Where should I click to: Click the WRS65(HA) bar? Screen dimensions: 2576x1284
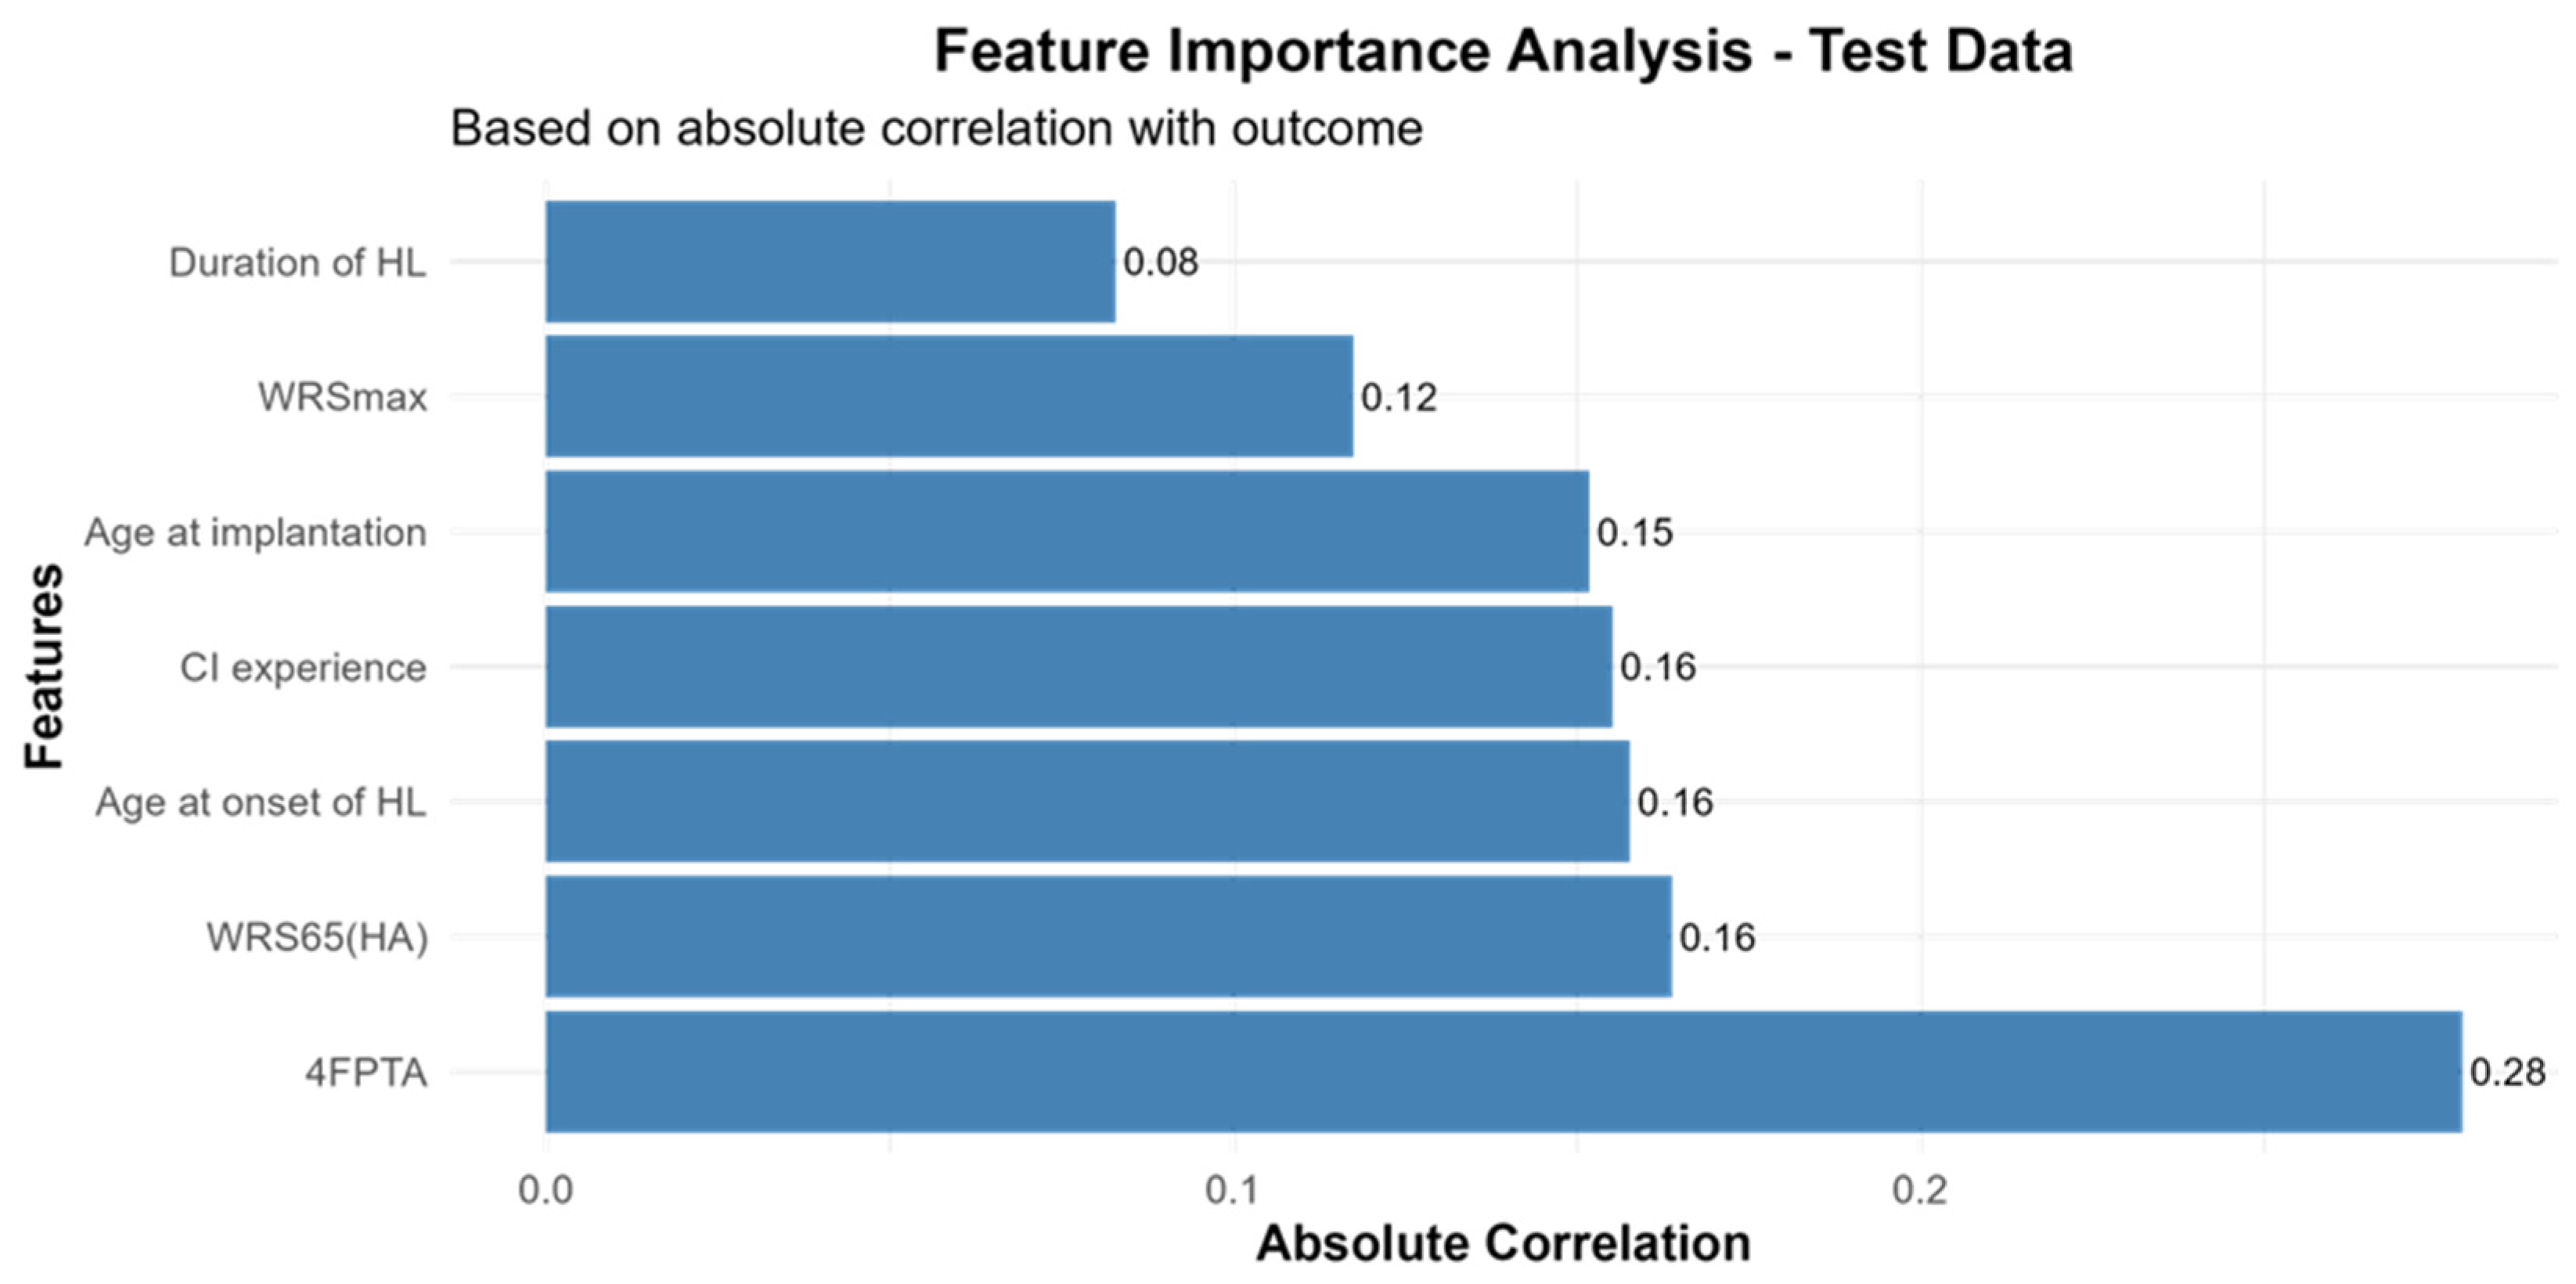[x=1108, y=936]
